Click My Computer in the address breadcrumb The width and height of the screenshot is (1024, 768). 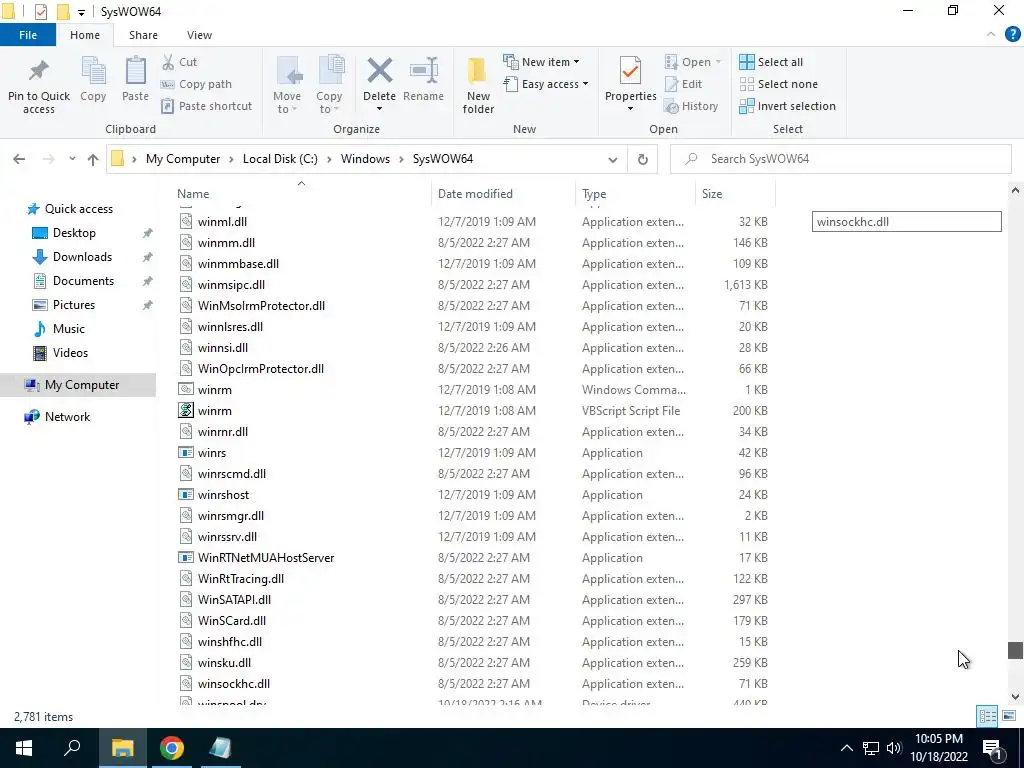[x=183, y=159]
